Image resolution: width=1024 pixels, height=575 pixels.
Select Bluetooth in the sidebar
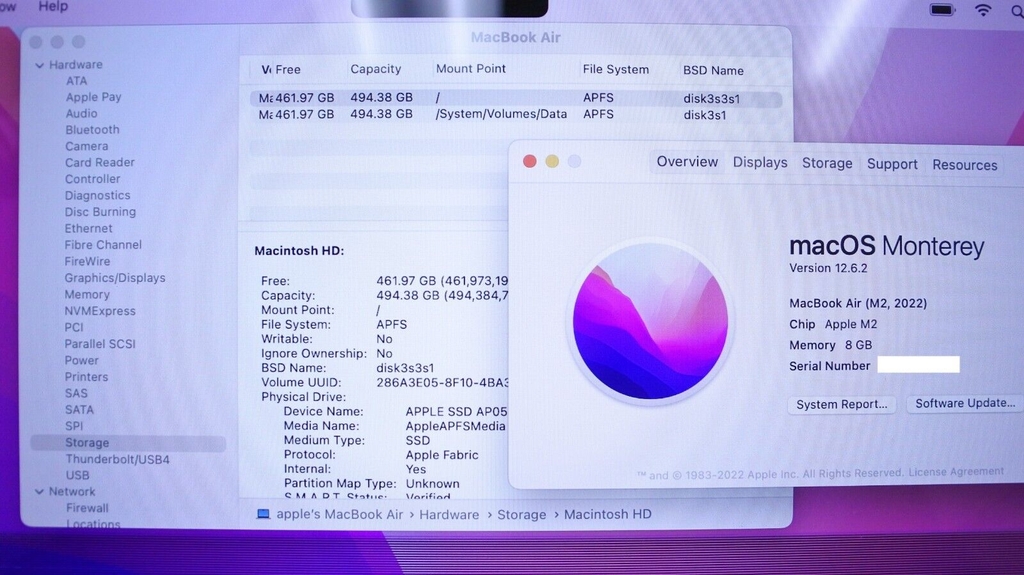coord(92,130)
